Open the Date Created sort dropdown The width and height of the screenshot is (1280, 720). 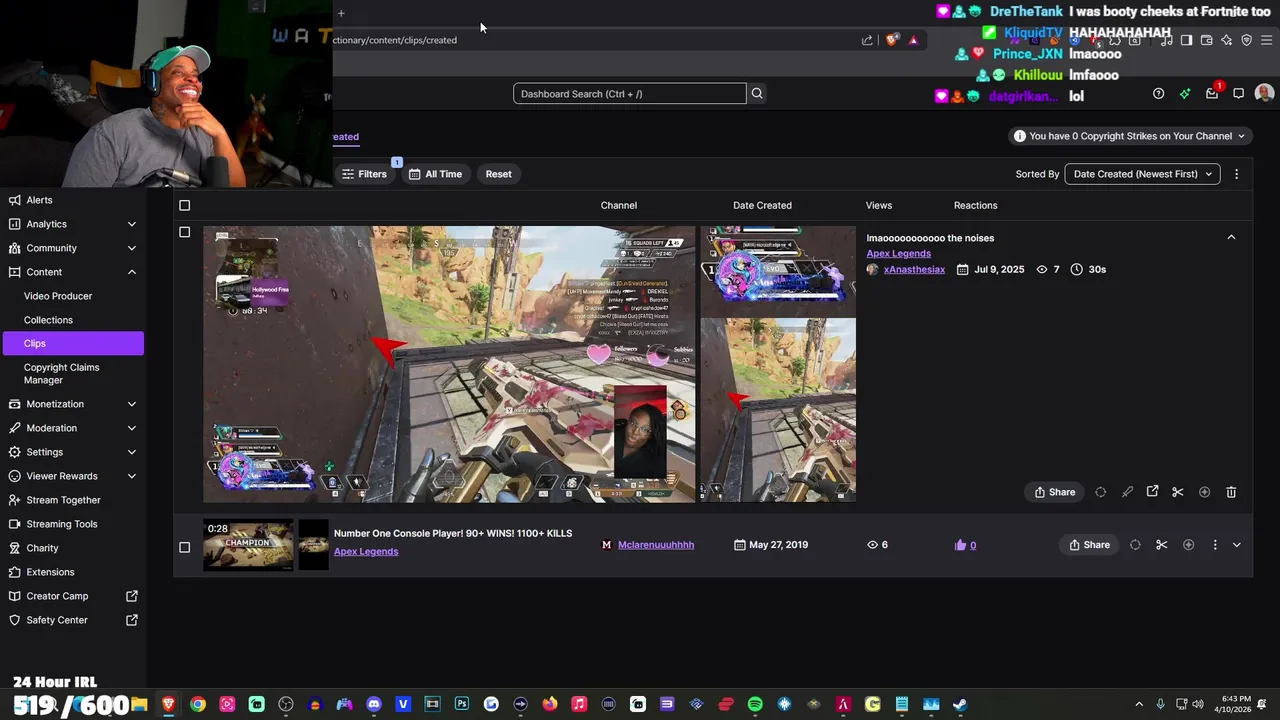(1142, 174)
